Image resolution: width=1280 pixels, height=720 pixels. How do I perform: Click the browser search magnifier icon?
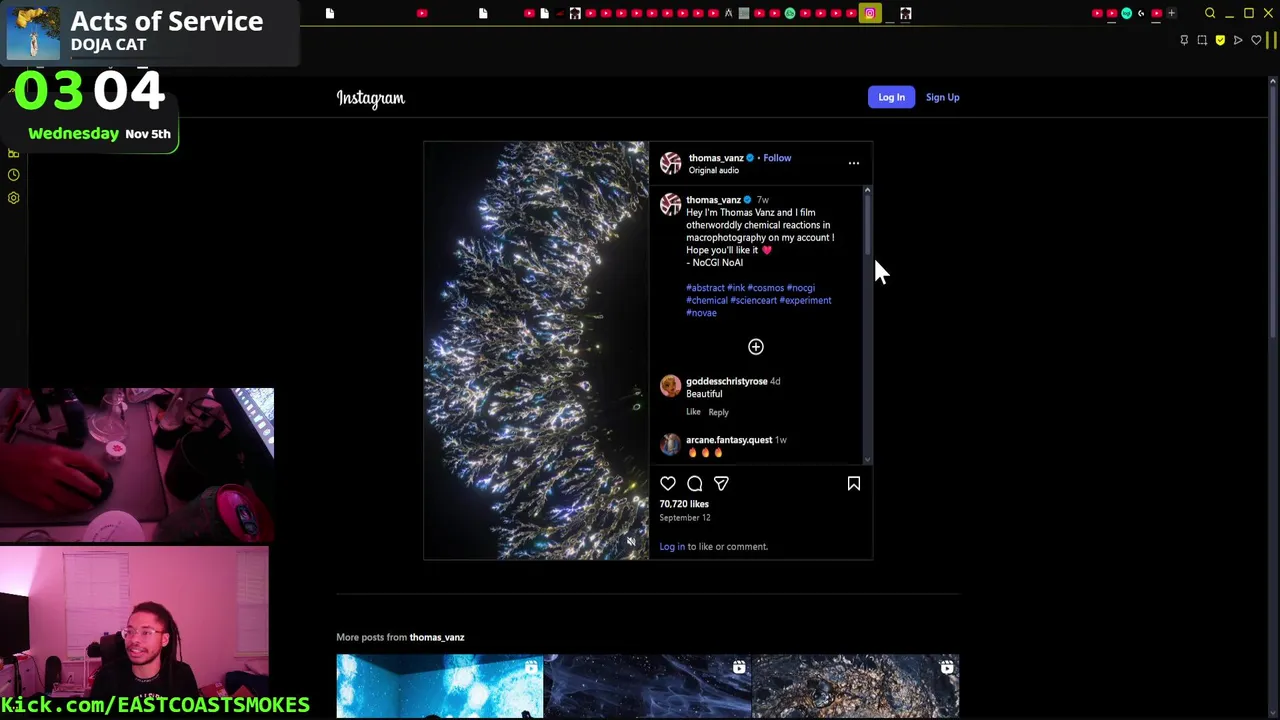pyautogui.click(x=1210, y=13)
